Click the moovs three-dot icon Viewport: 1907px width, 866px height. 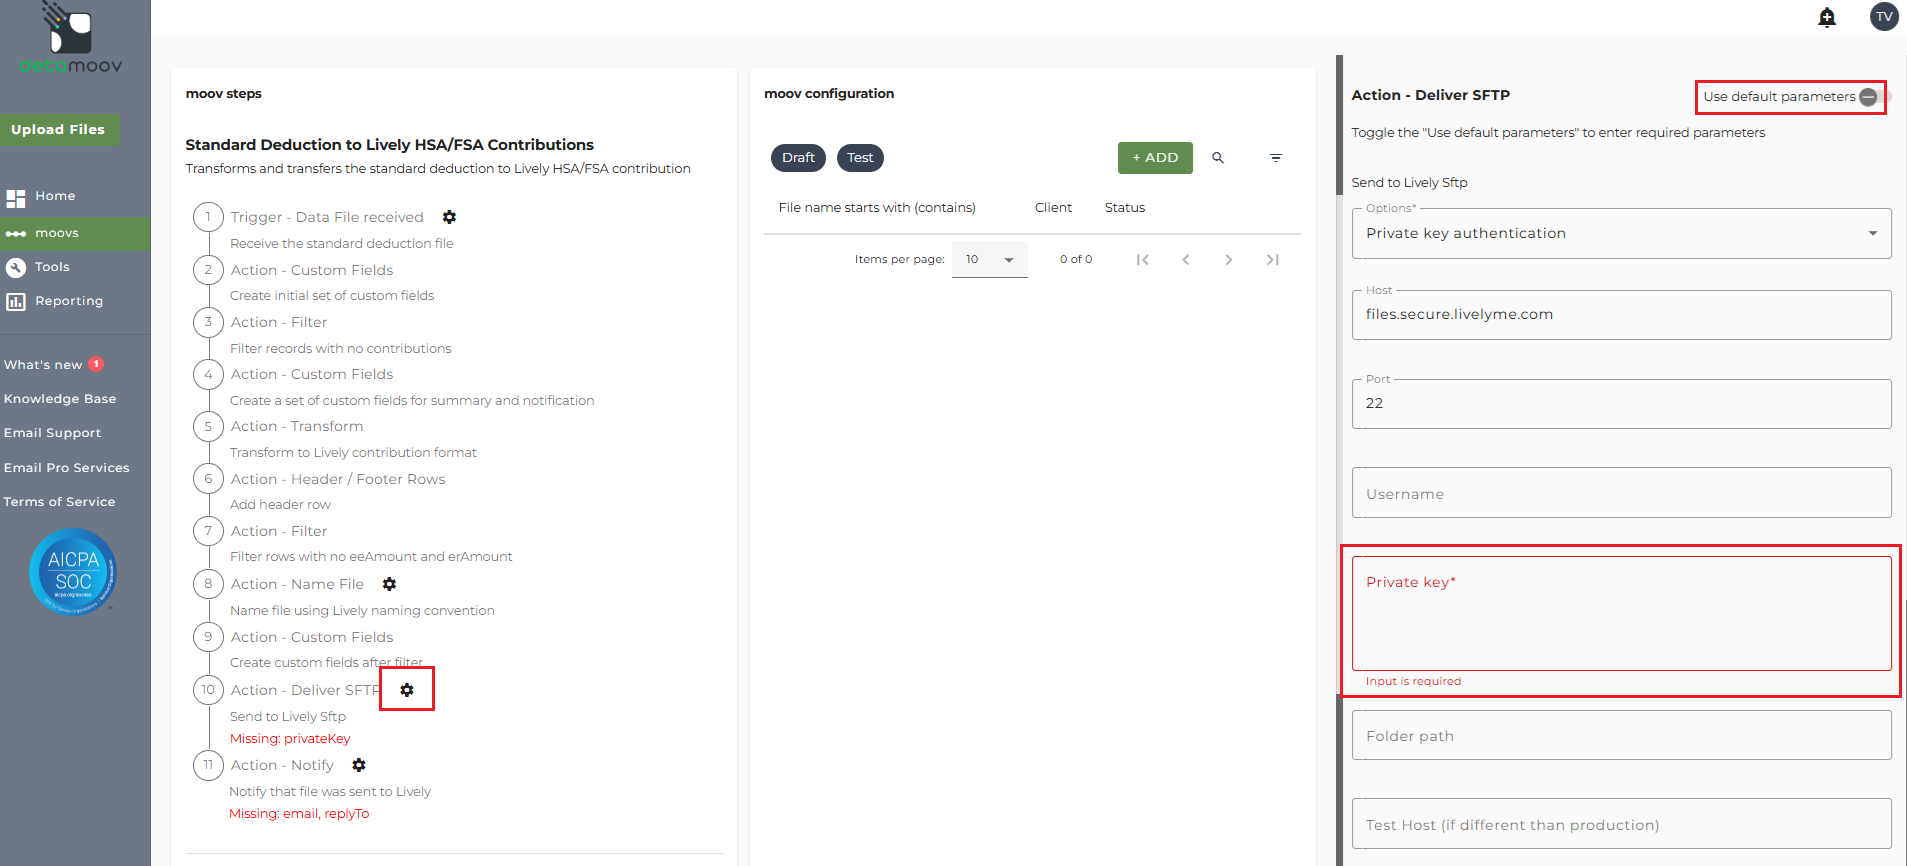pos(16,234)
